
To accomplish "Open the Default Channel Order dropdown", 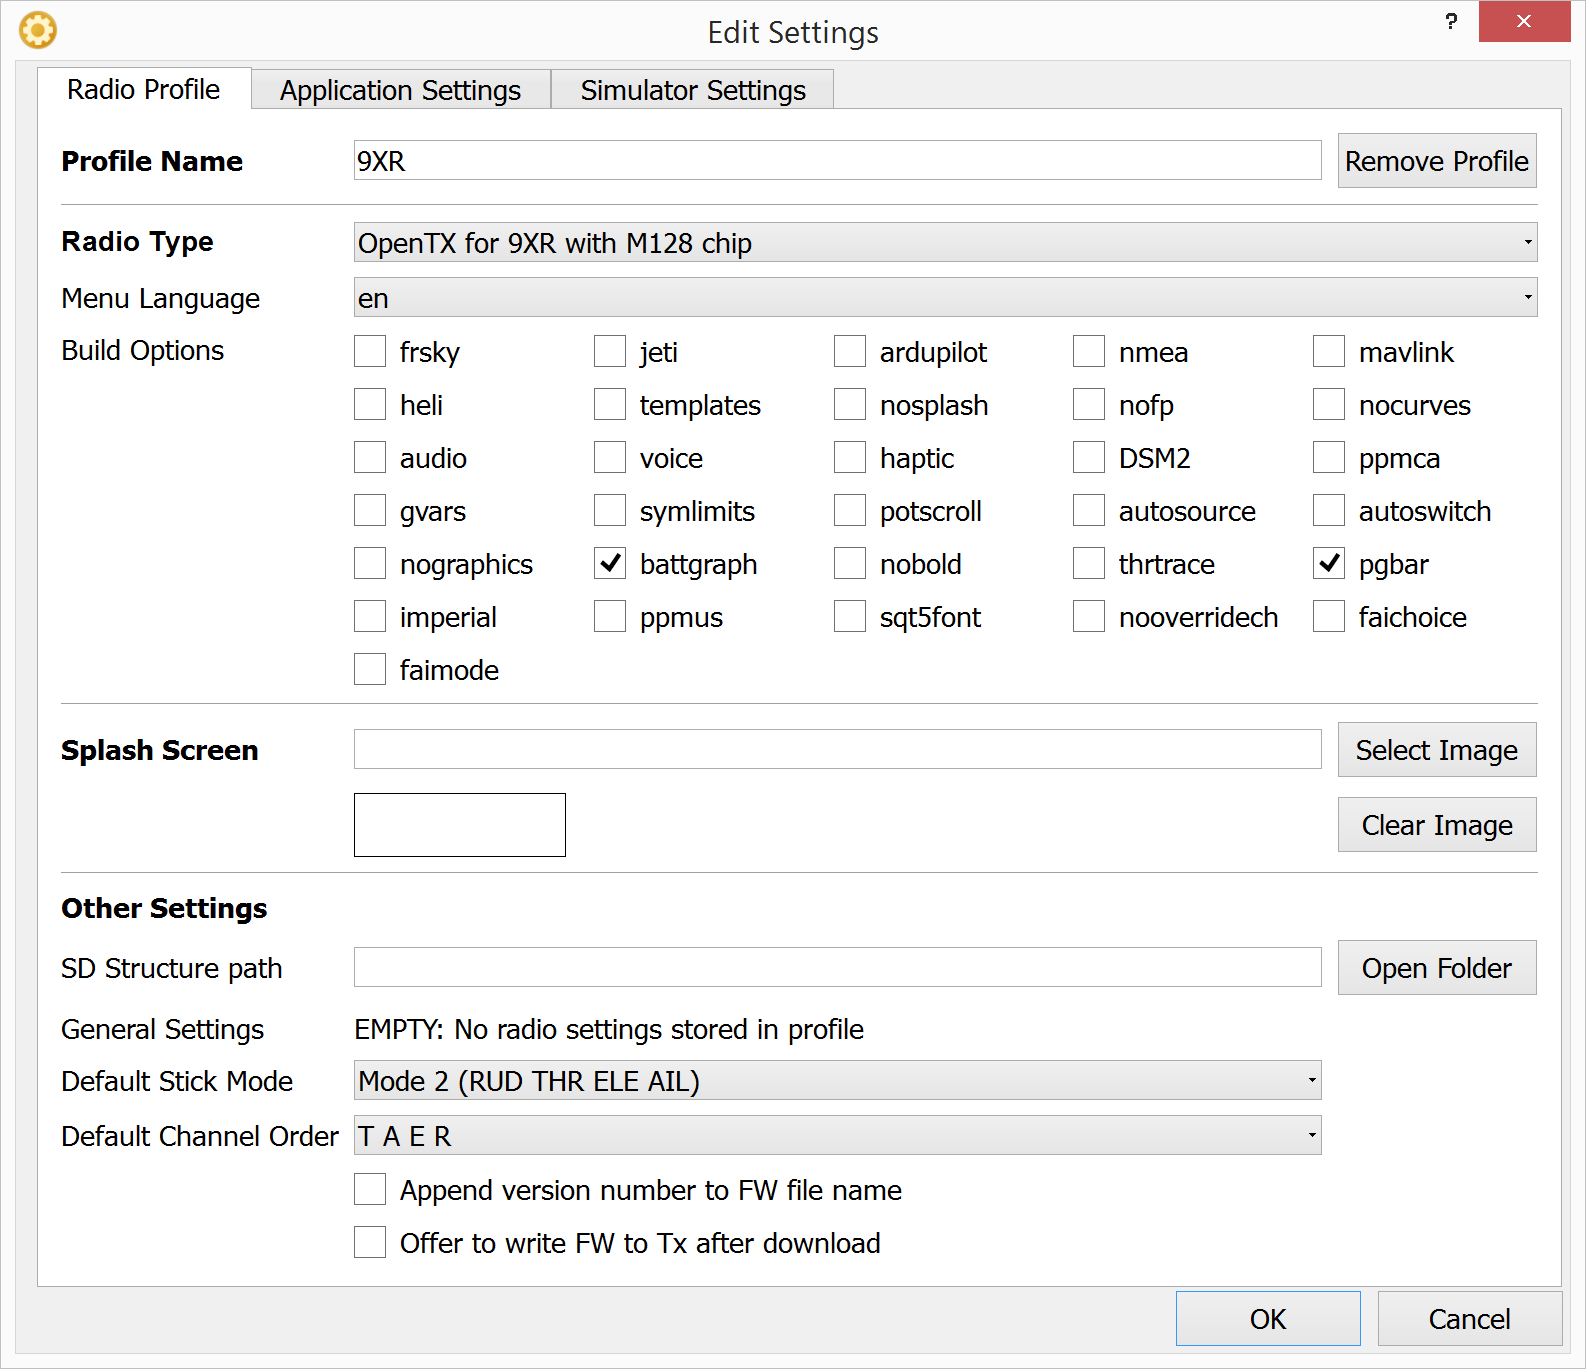I will [837, 1135].
